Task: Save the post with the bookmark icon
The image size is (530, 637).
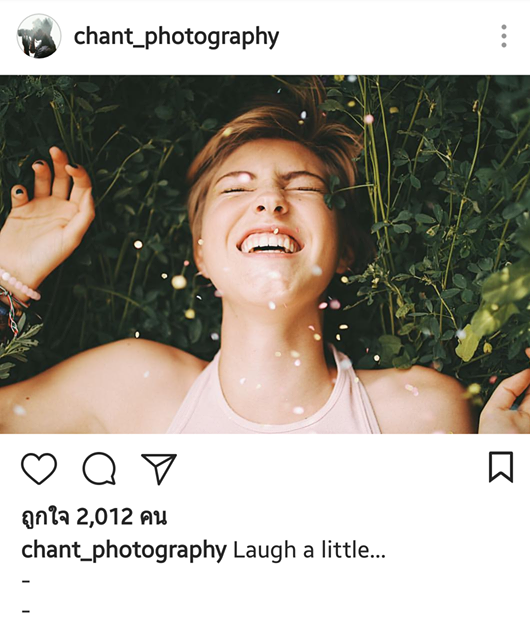Action: [x=501, y=467]
